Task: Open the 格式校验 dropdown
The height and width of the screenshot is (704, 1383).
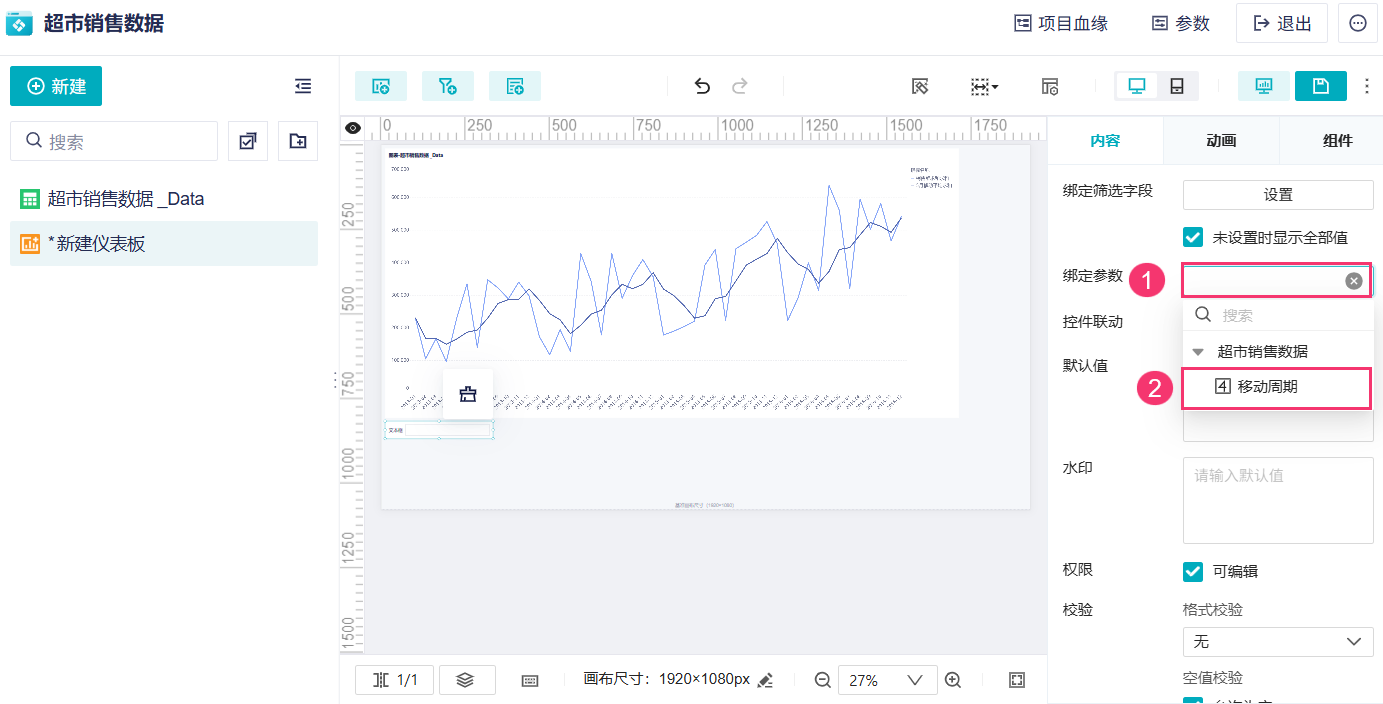Action: pyautogui.click(x=1277, y=641)
